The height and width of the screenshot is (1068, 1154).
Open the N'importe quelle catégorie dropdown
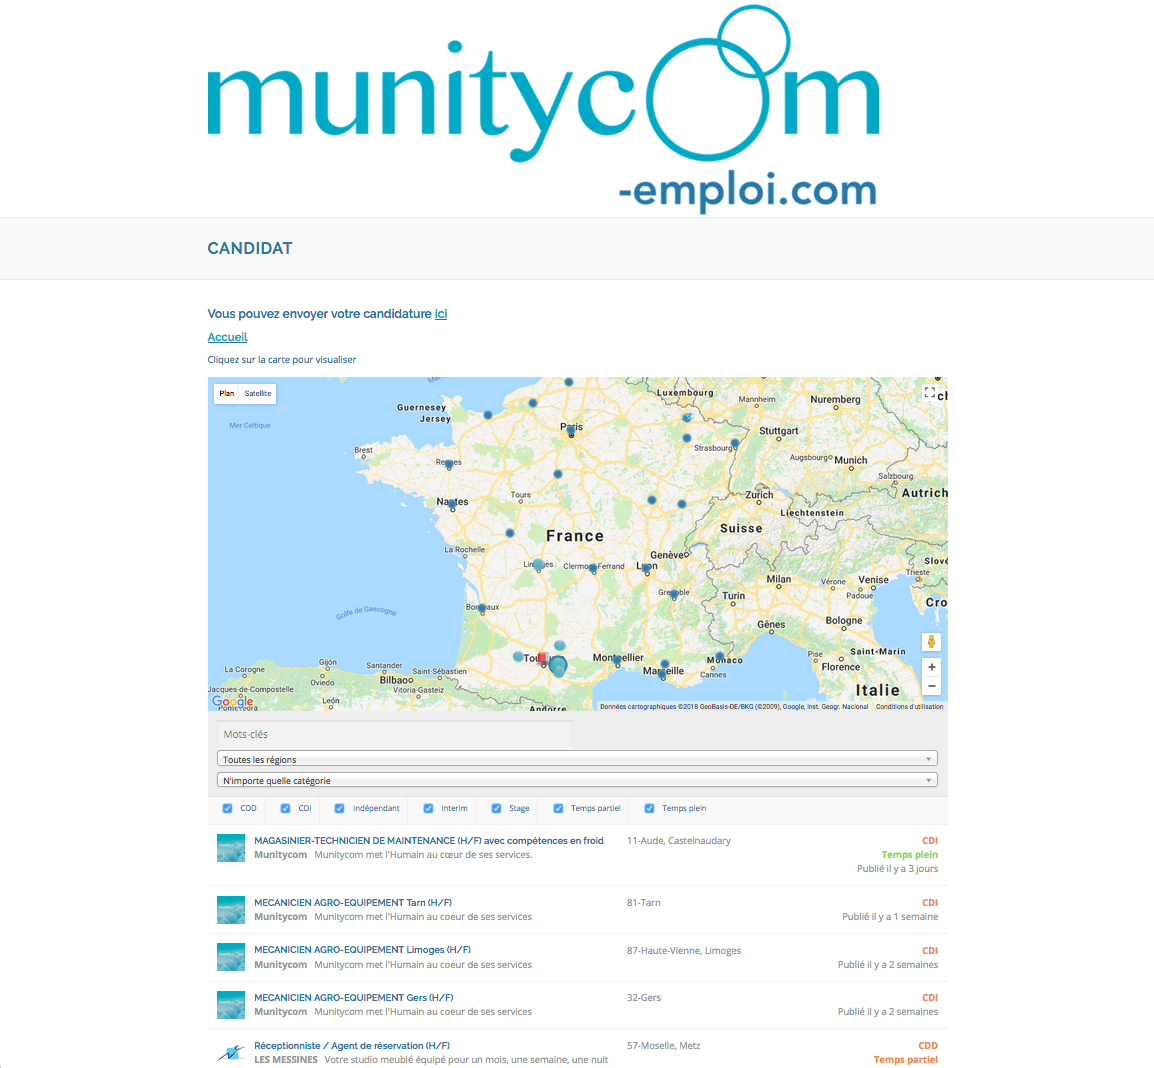pyautogui.click(x=577, y=780)
